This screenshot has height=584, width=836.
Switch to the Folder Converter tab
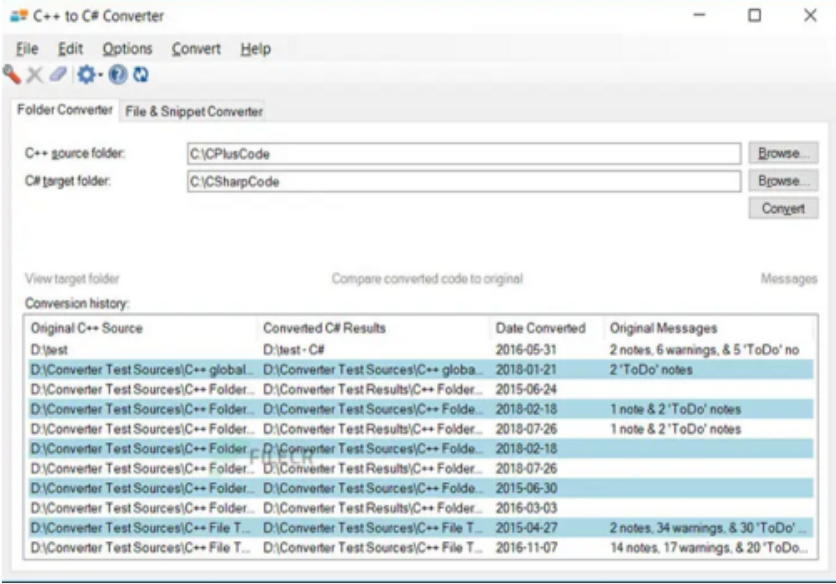click(65, 110)
